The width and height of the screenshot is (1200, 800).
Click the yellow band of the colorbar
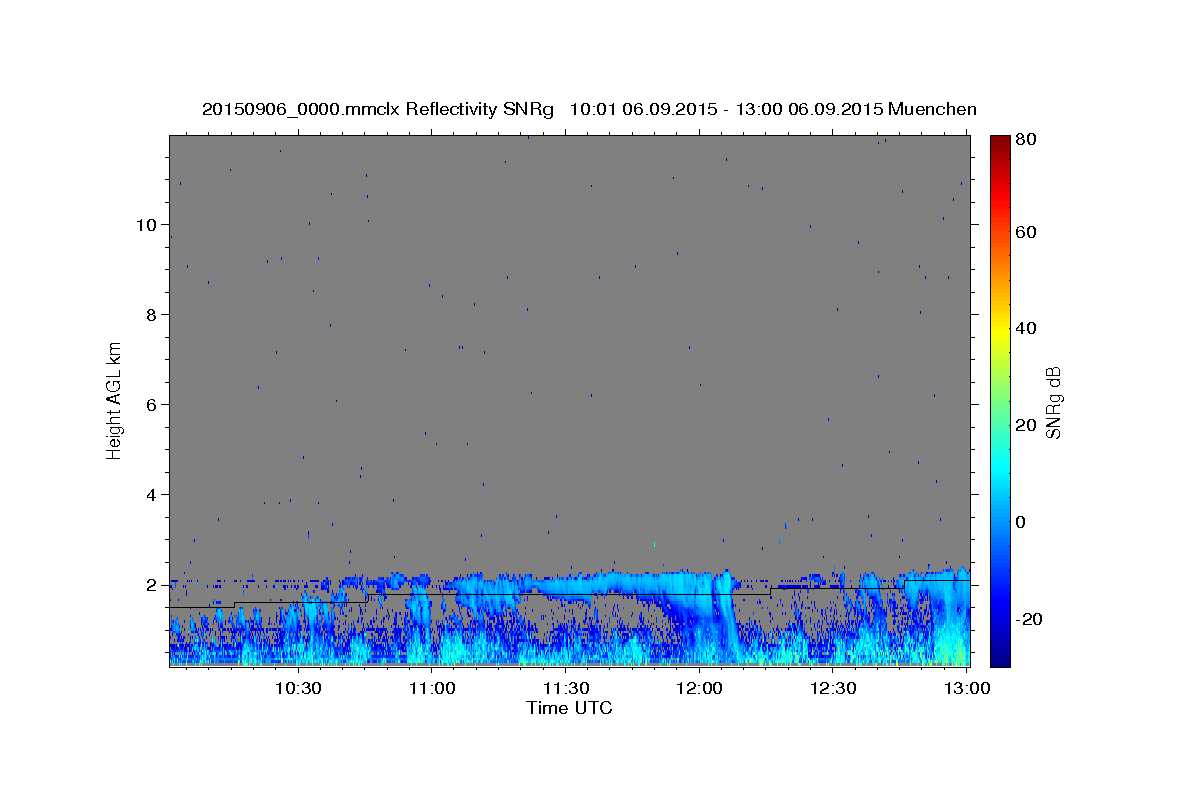(1000, 328)
